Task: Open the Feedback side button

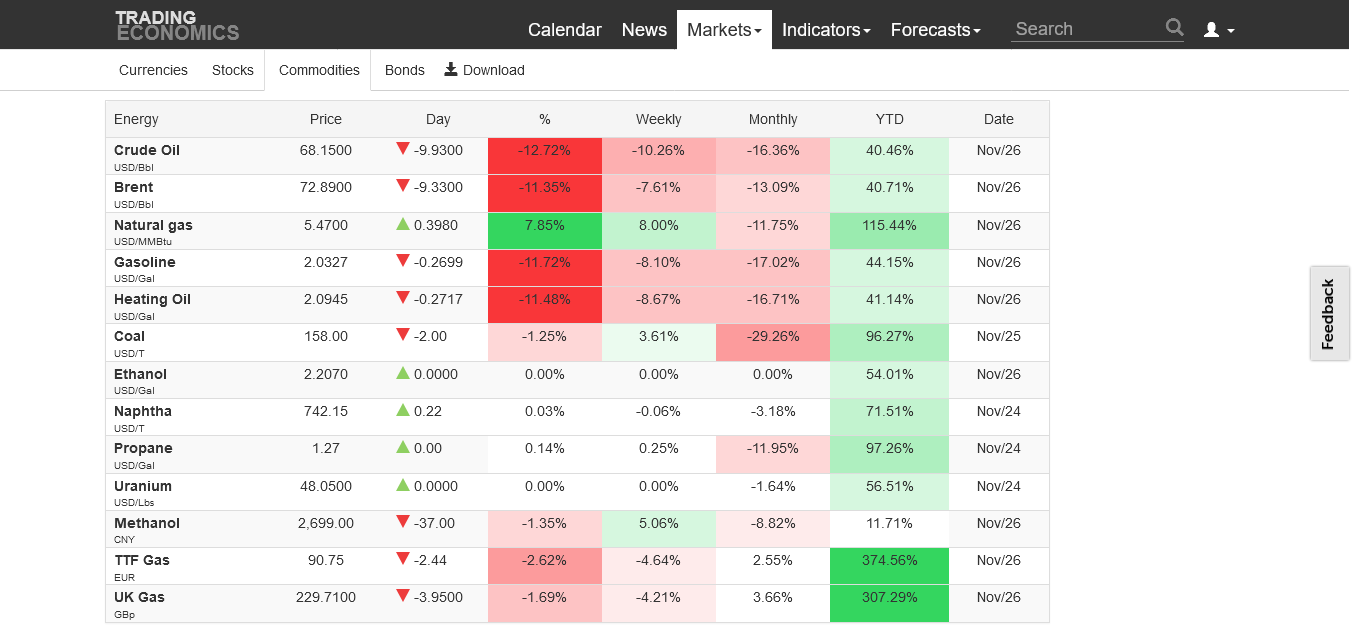Action: click(1328, 314)
